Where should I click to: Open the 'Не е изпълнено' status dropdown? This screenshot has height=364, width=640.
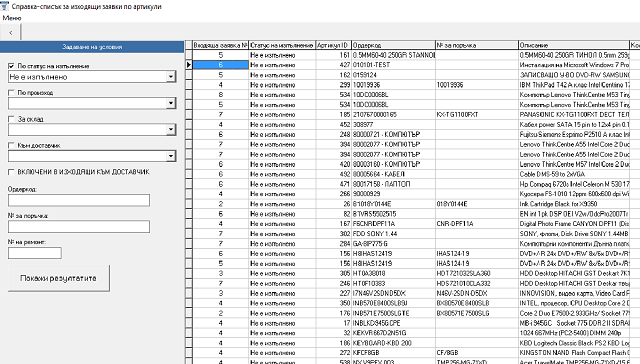point(171,77)
